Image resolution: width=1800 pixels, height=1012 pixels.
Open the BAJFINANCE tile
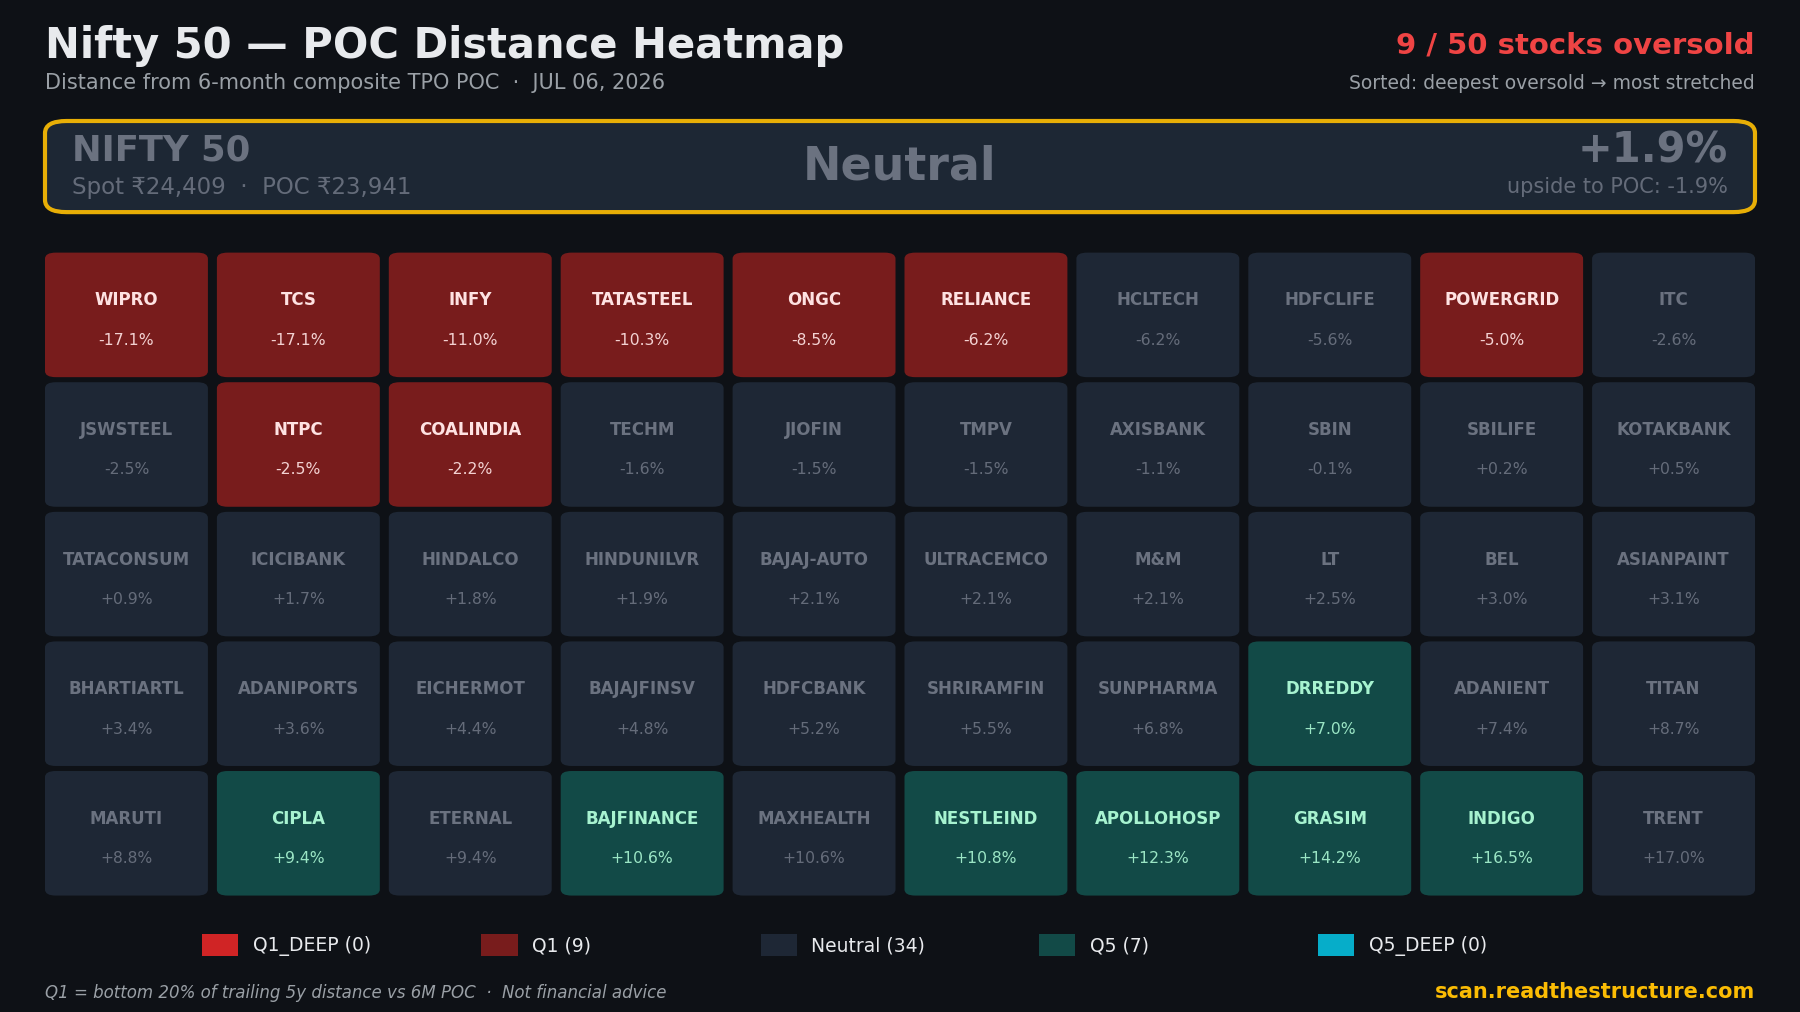pos(642,833)
